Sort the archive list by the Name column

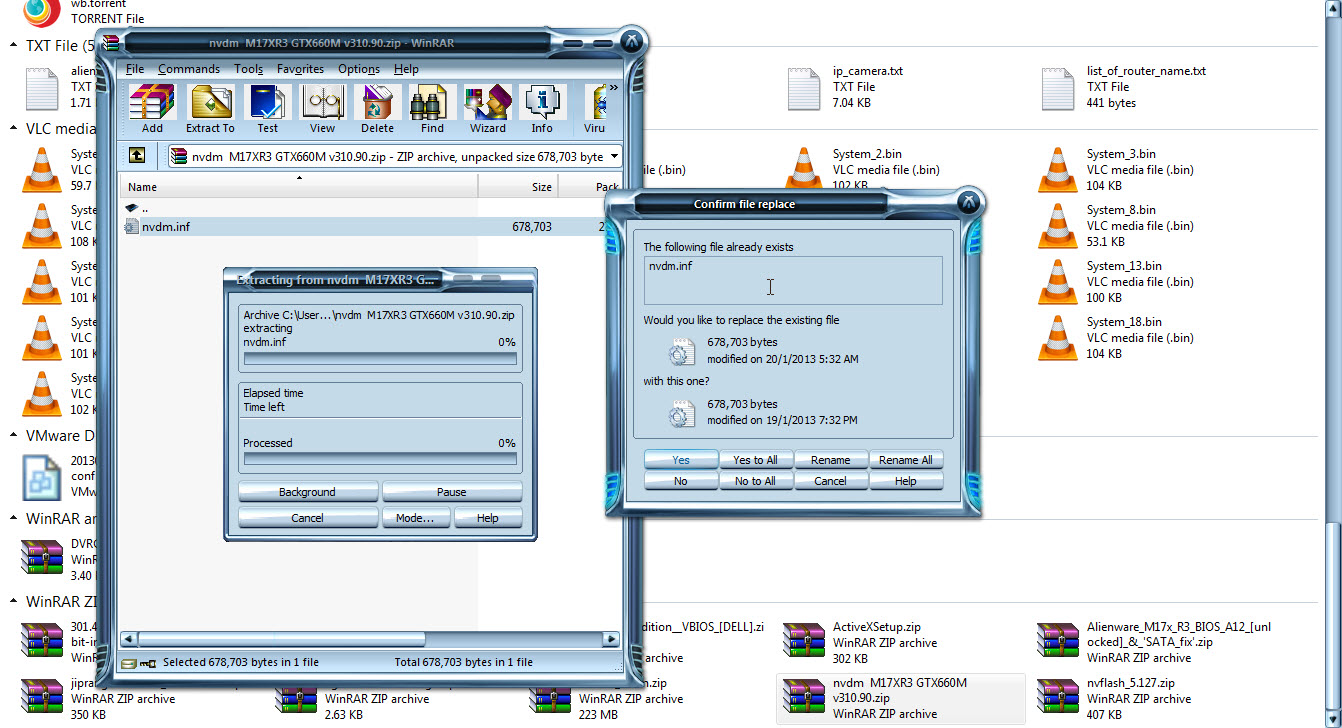click(298, 187)
